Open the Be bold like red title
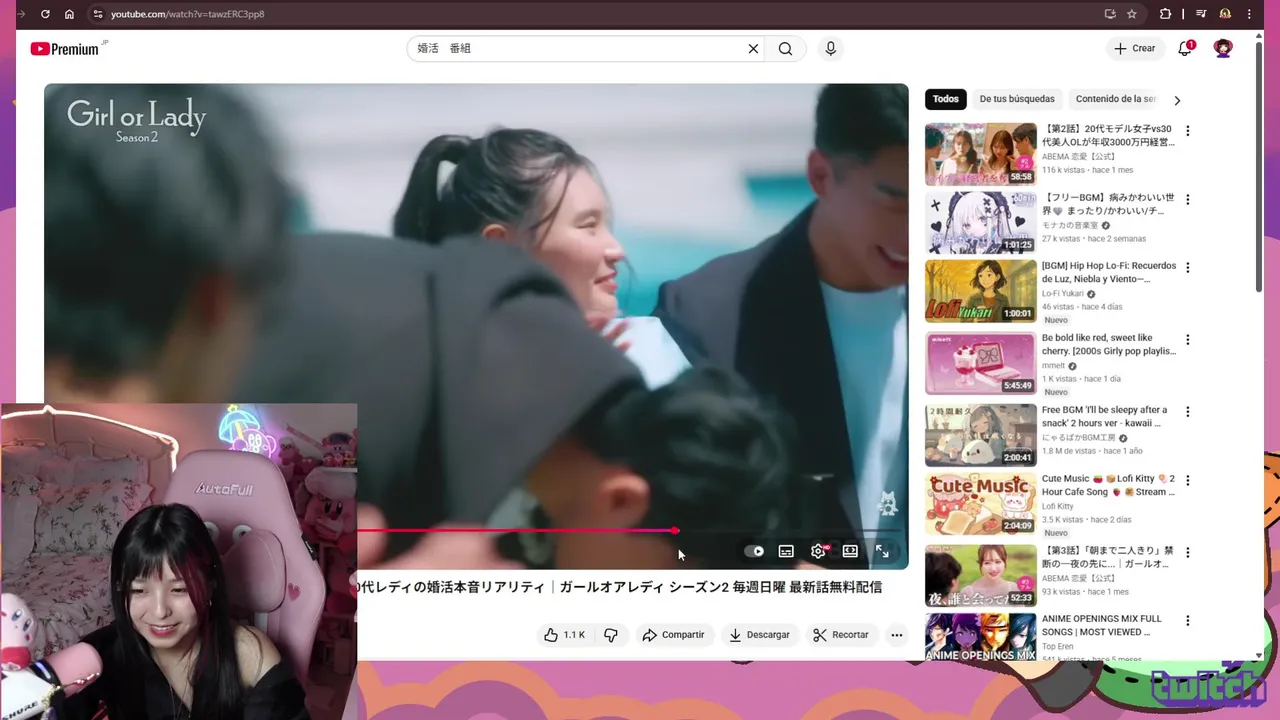1280x720 pixels. point(1109,345)
